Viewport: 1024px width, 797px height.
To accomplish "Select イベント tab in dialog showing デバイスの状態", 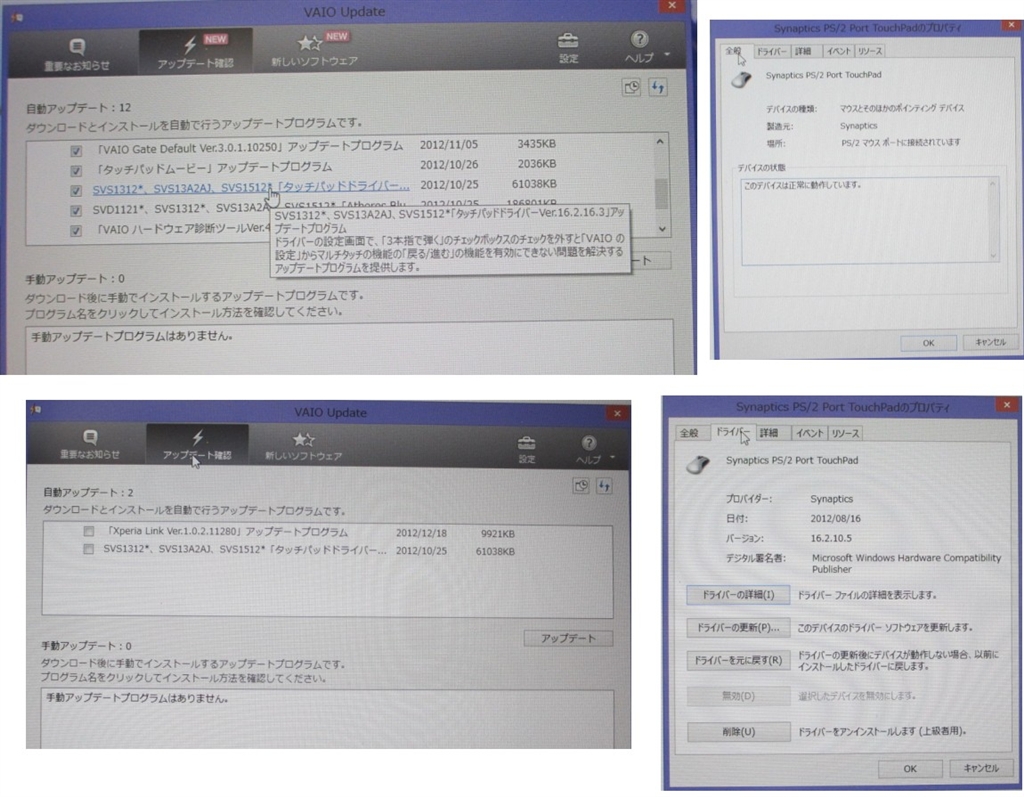I will pyautogui.click(x=838, y=51).
